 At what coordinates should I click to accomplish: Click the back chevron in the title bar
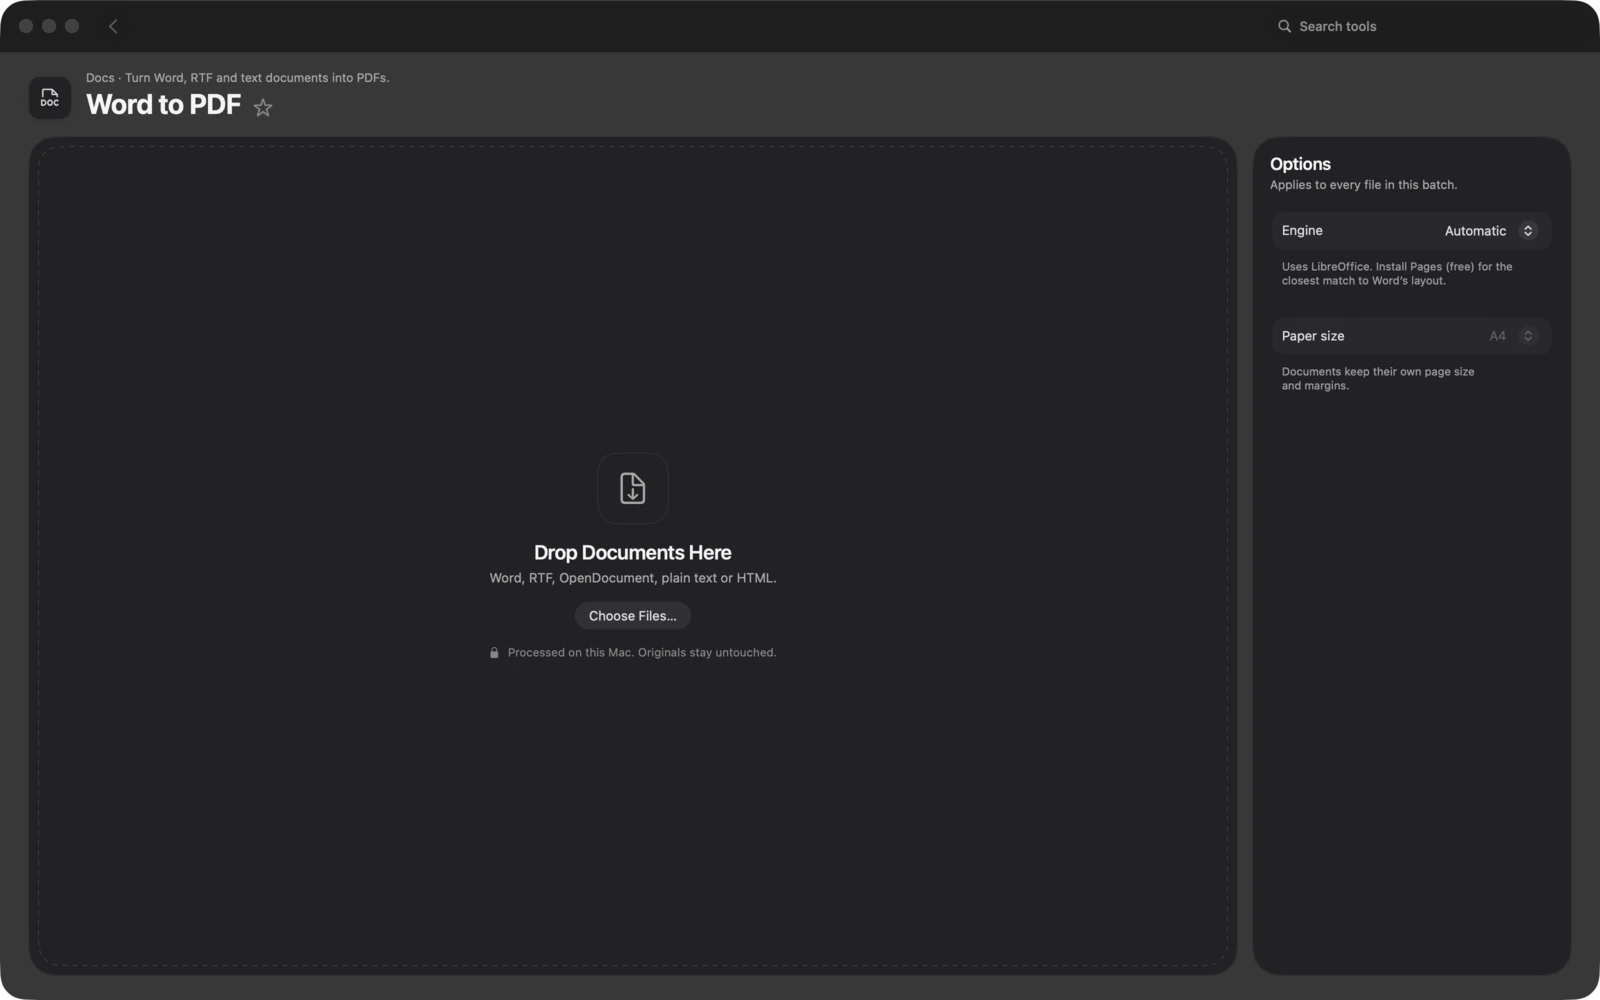click(113, 27)
